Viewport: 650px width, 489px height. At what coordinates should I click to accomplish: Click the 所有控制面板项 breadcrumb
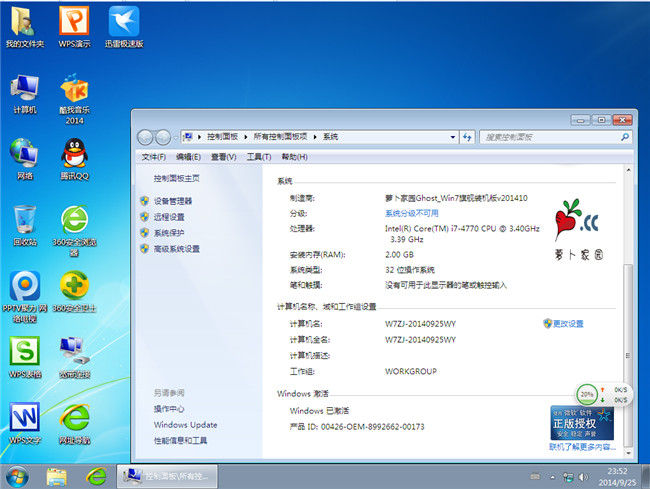(x=280, y=137)
